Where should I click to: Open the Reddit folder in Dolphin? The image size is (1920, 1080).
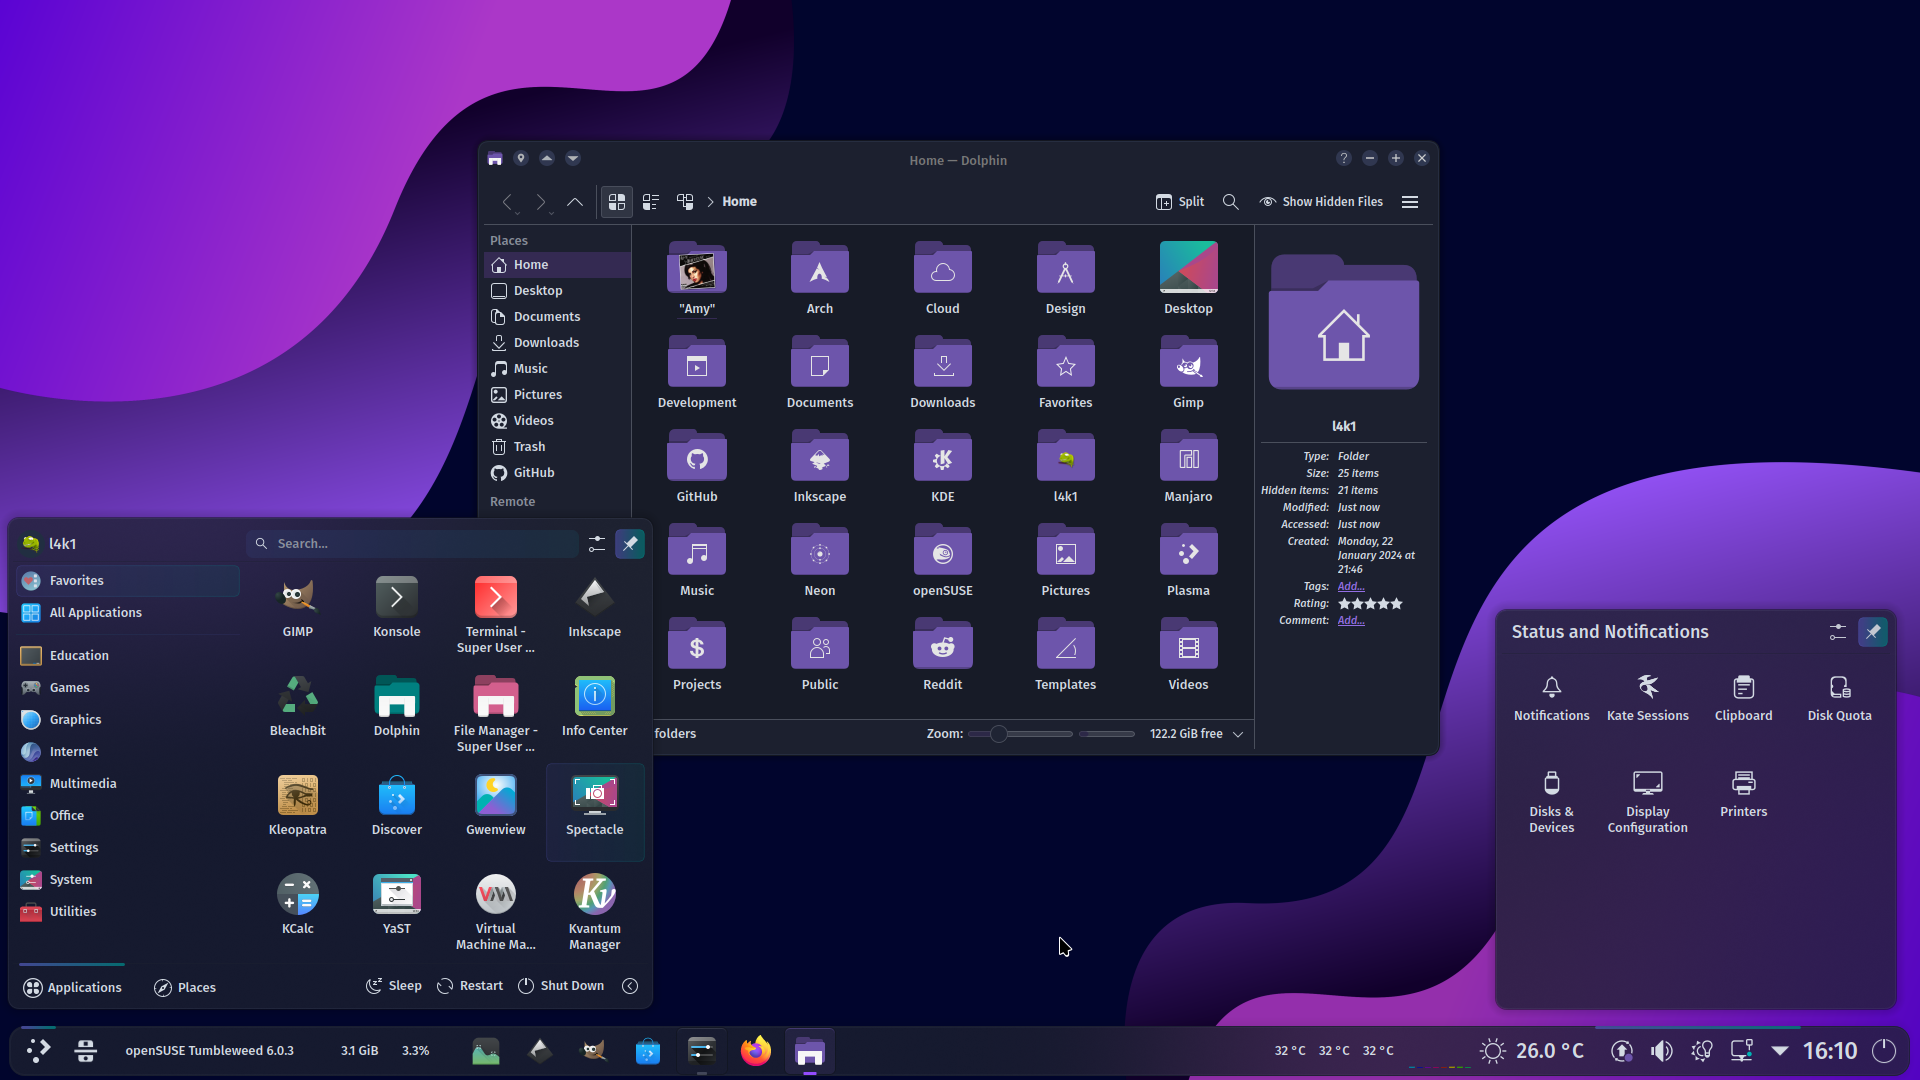click(x=942, y=656)
